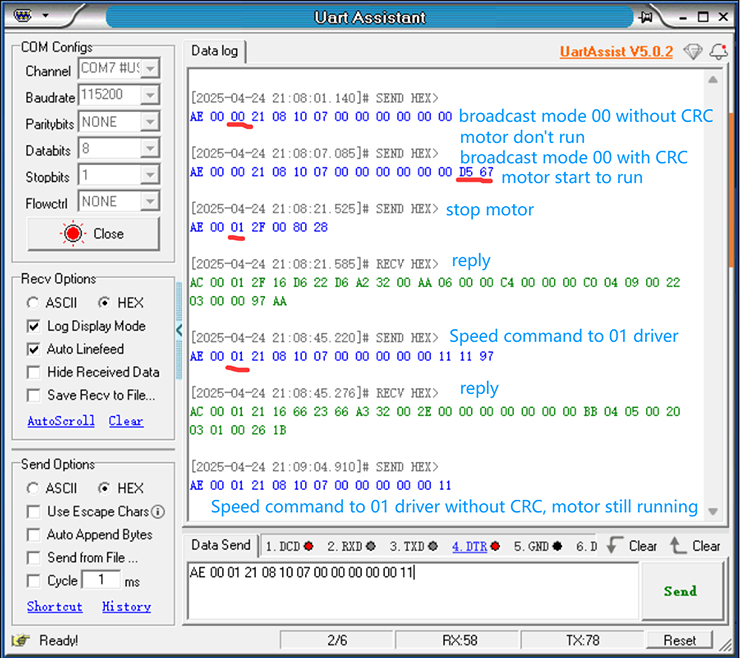Click the Cycle interval ms field
The width and height of the screenshot is (740, 658).
[101, 580]
